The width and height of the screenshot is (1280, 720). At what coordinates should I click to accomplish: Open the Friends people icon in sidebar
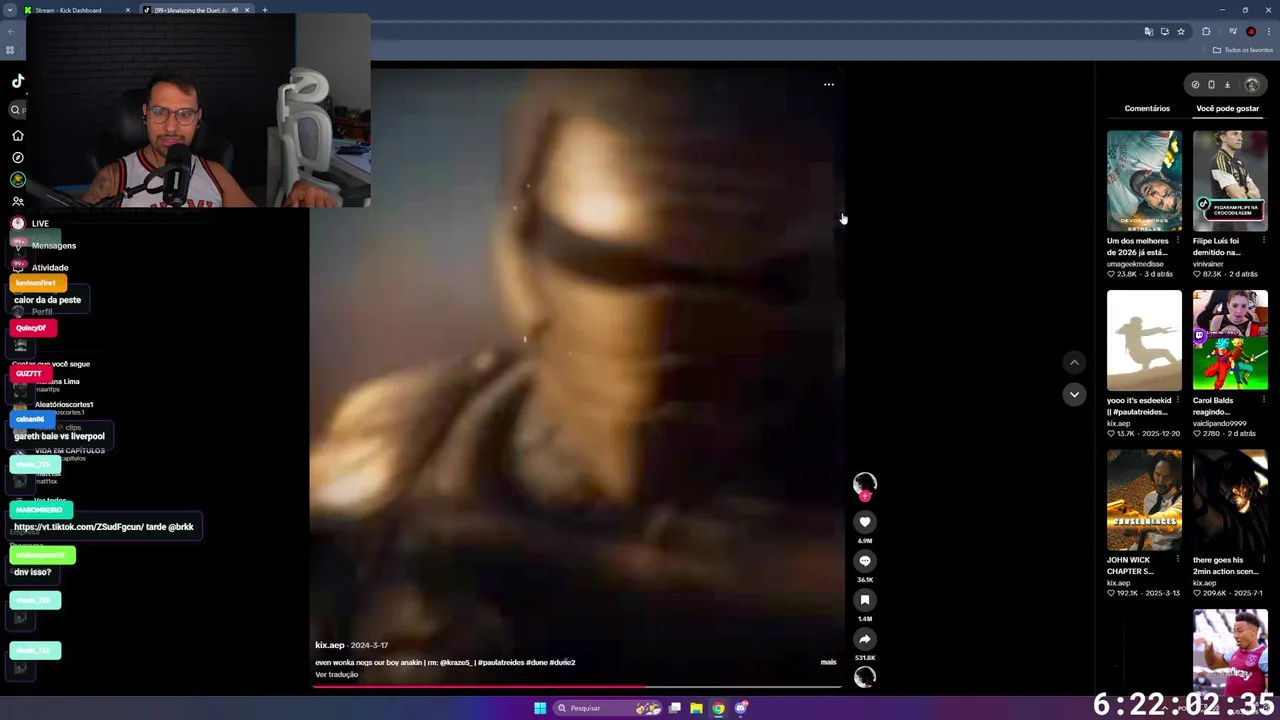pyautogui.click(x=17, y=201)
